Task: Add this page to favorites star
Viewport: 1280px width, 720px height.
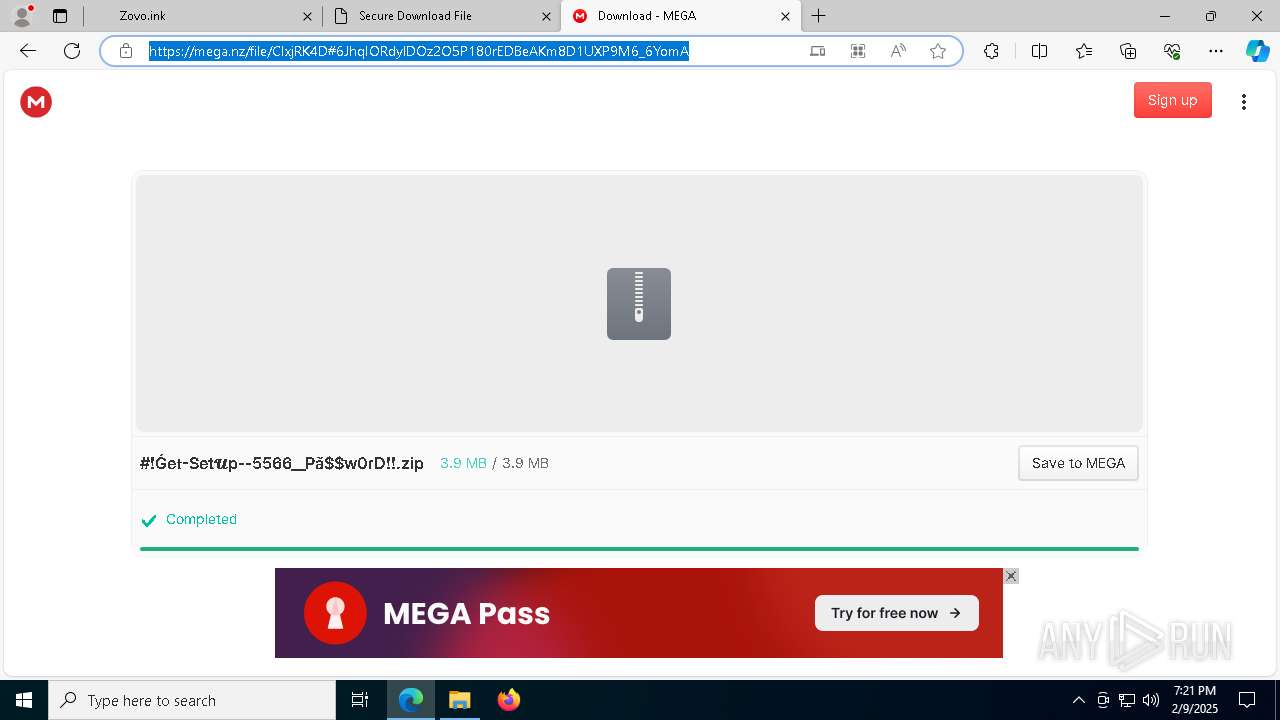Action: pyautogui.click(x=938, y=51)
